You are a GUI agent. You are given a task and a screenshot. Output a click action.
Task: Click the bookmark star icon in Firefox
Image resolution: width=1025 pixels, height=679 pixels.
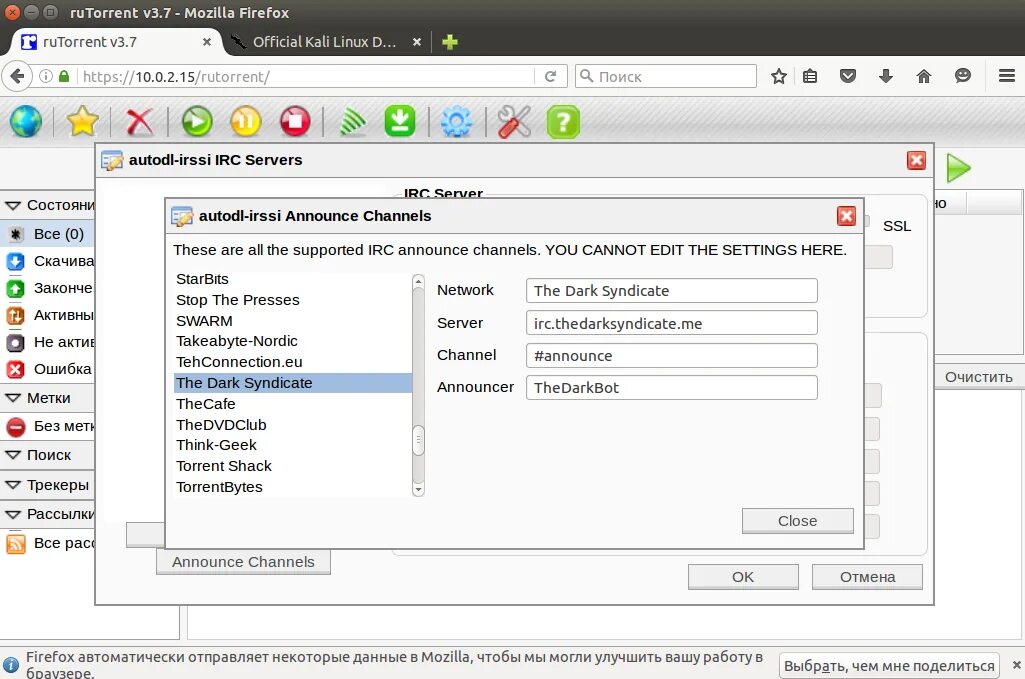pos(779,76)
